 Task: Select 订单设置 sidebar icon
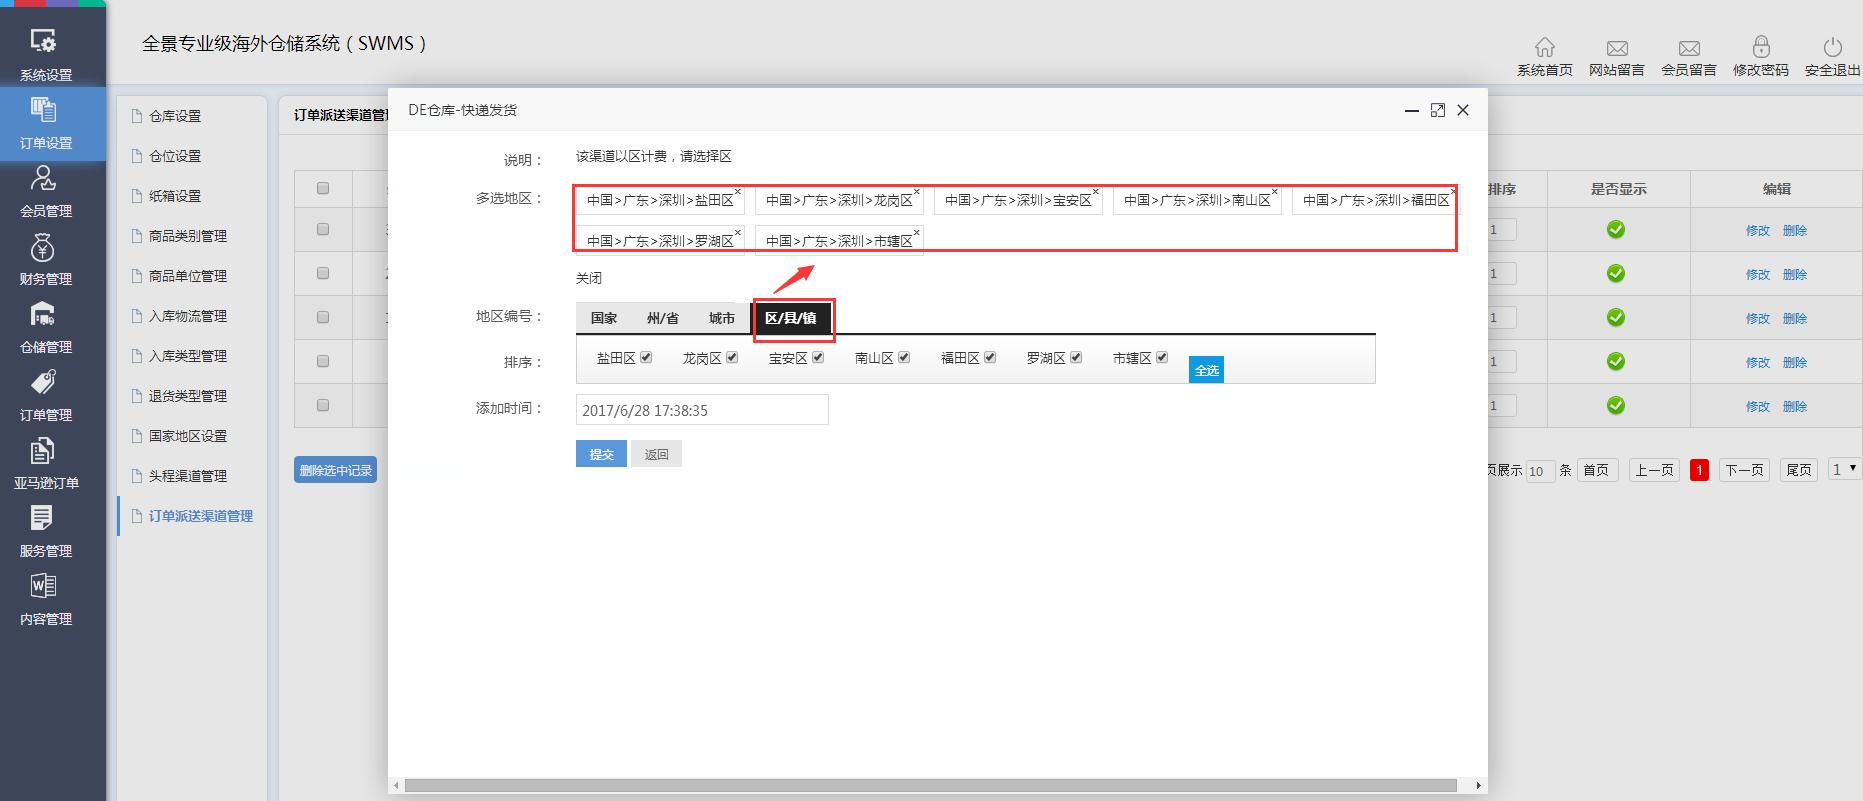pyautogui.click(x=44, y=109)
